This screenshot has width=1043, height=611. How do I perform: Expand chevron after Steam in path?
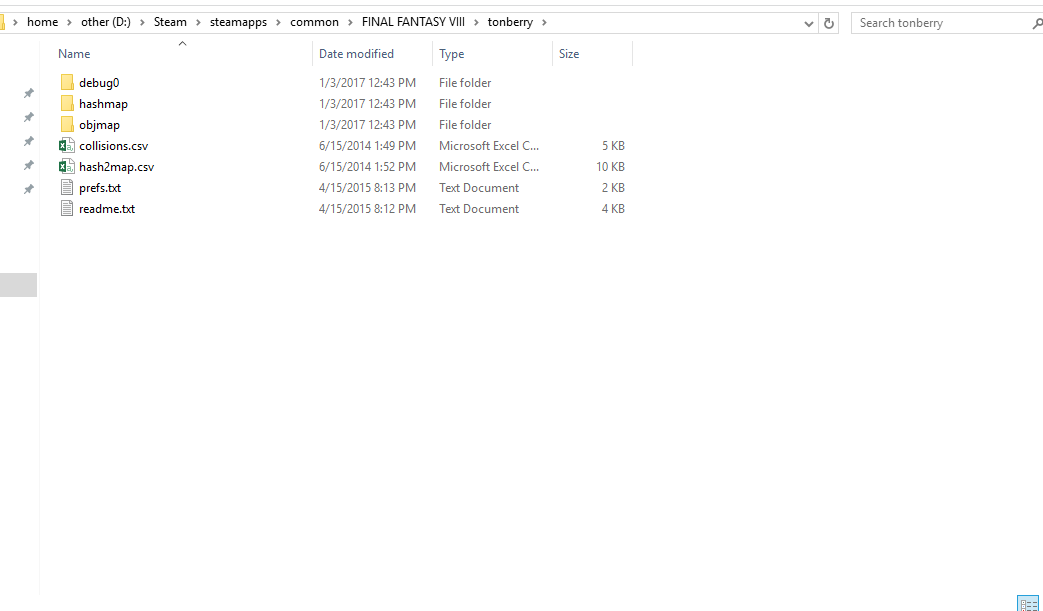198,23
